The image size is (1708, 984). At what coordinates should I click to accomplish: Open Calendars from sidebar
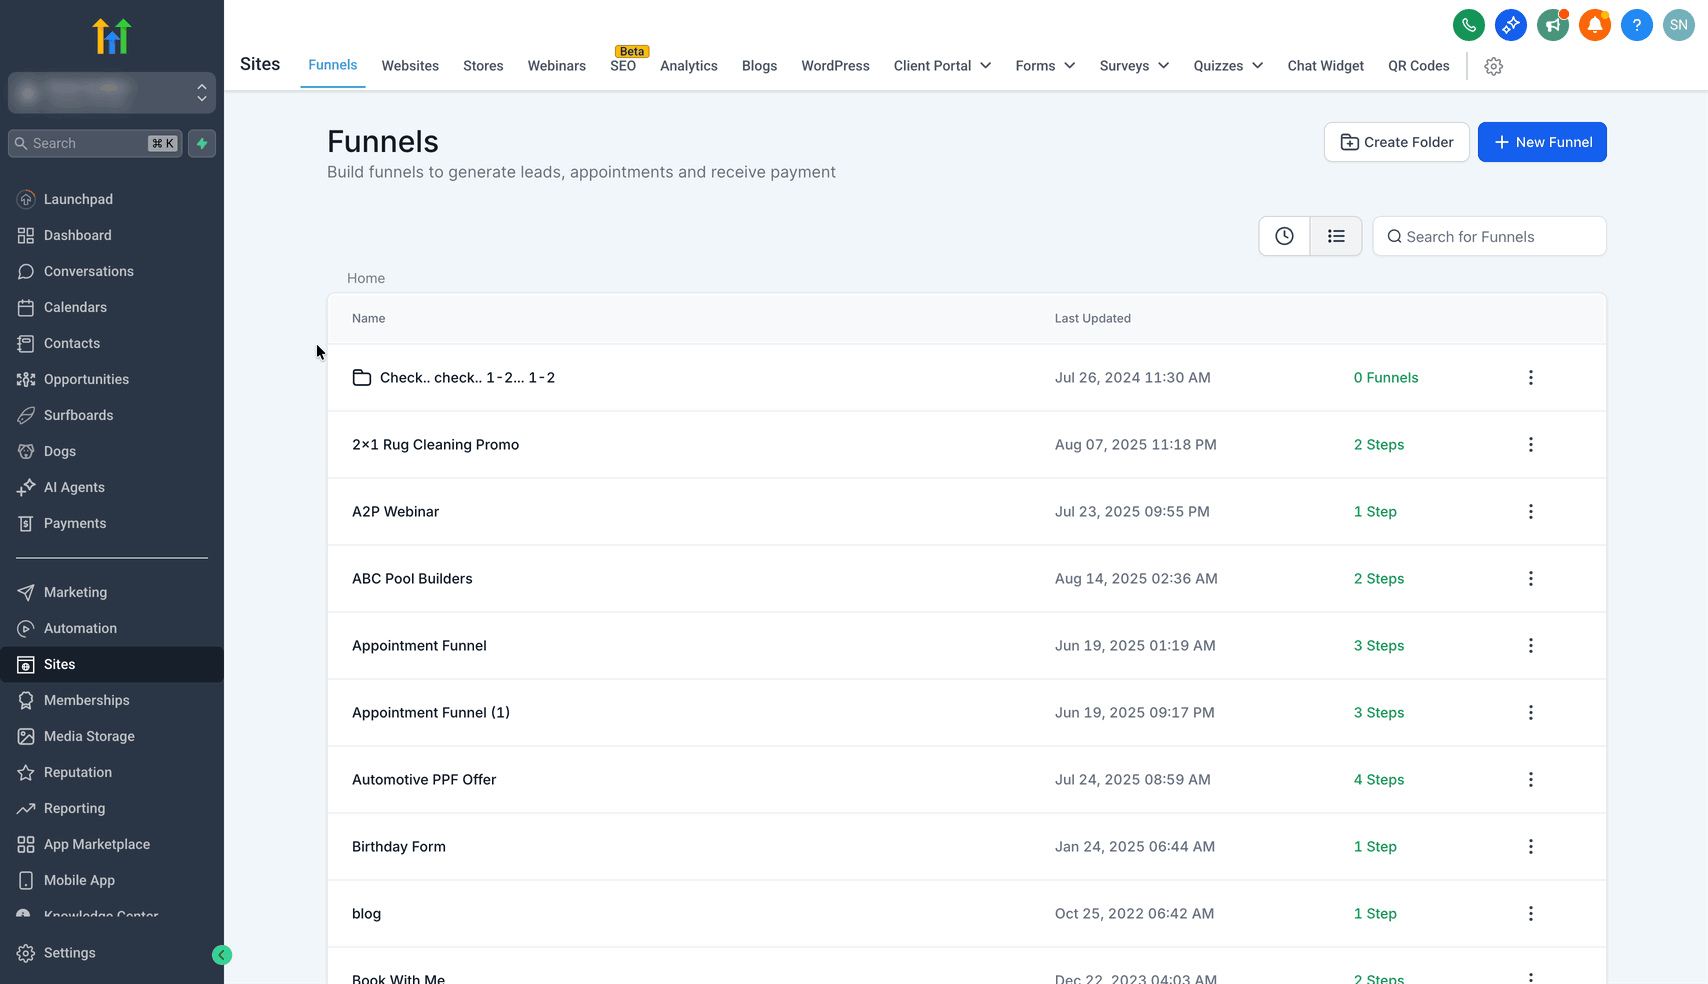point(112,307)
